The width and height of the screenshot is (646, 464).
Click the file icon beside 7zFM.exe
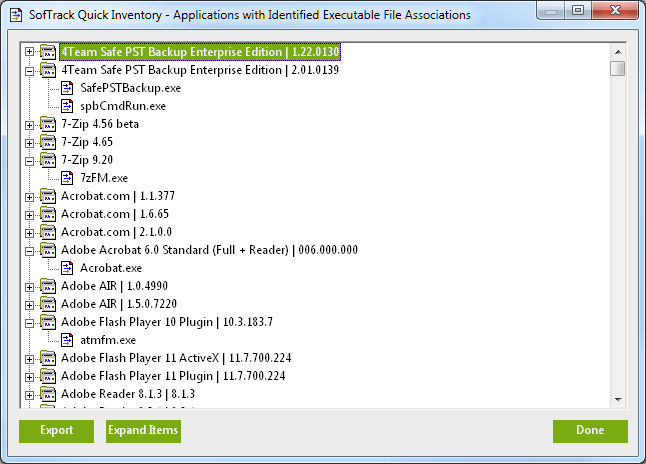pyautogui.click(x=67, y=178)
